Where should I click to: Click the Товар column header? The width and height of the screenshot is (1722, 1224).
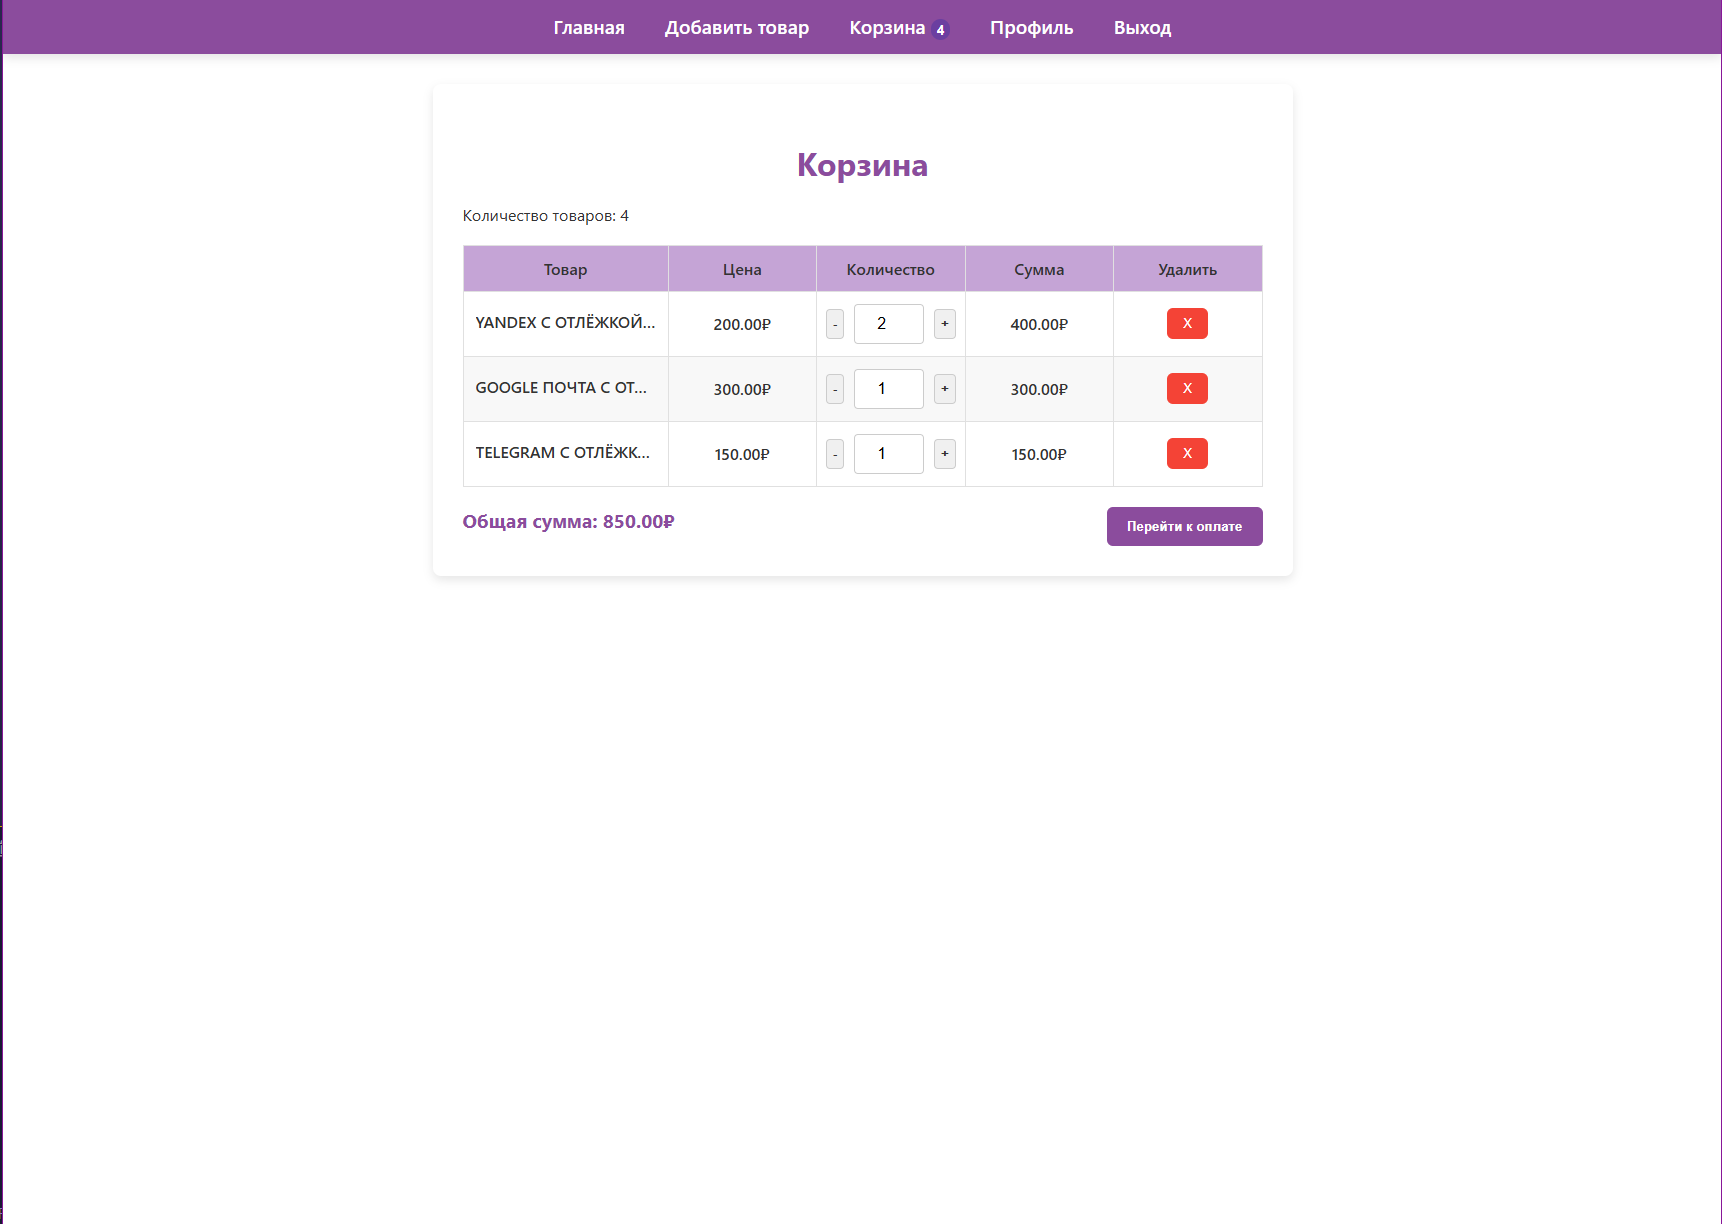(566, 270)
